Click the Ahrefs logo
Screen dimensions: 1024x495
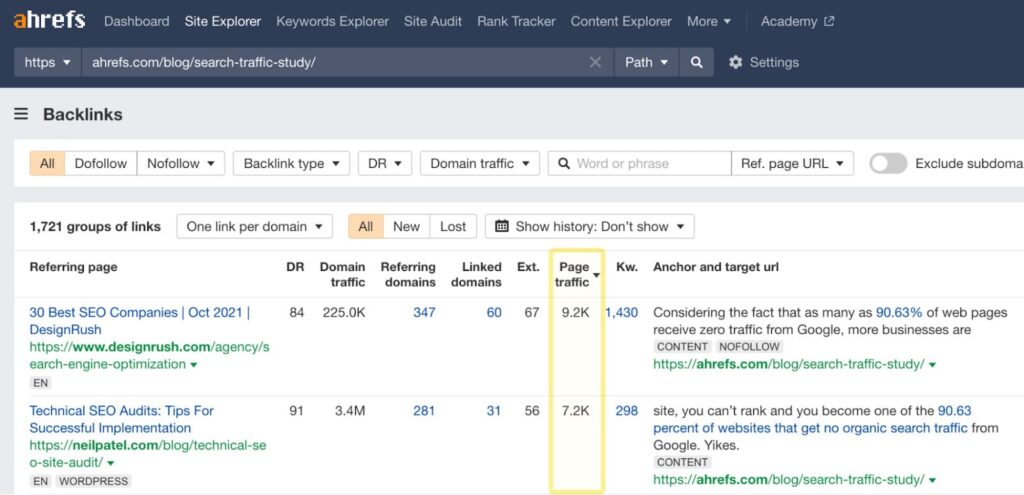(49, 20)
